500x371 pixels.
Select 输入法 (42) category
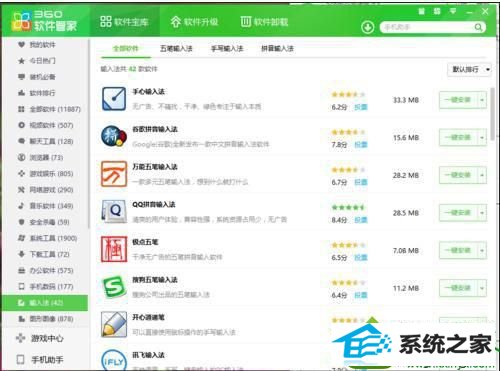[45, 303]
